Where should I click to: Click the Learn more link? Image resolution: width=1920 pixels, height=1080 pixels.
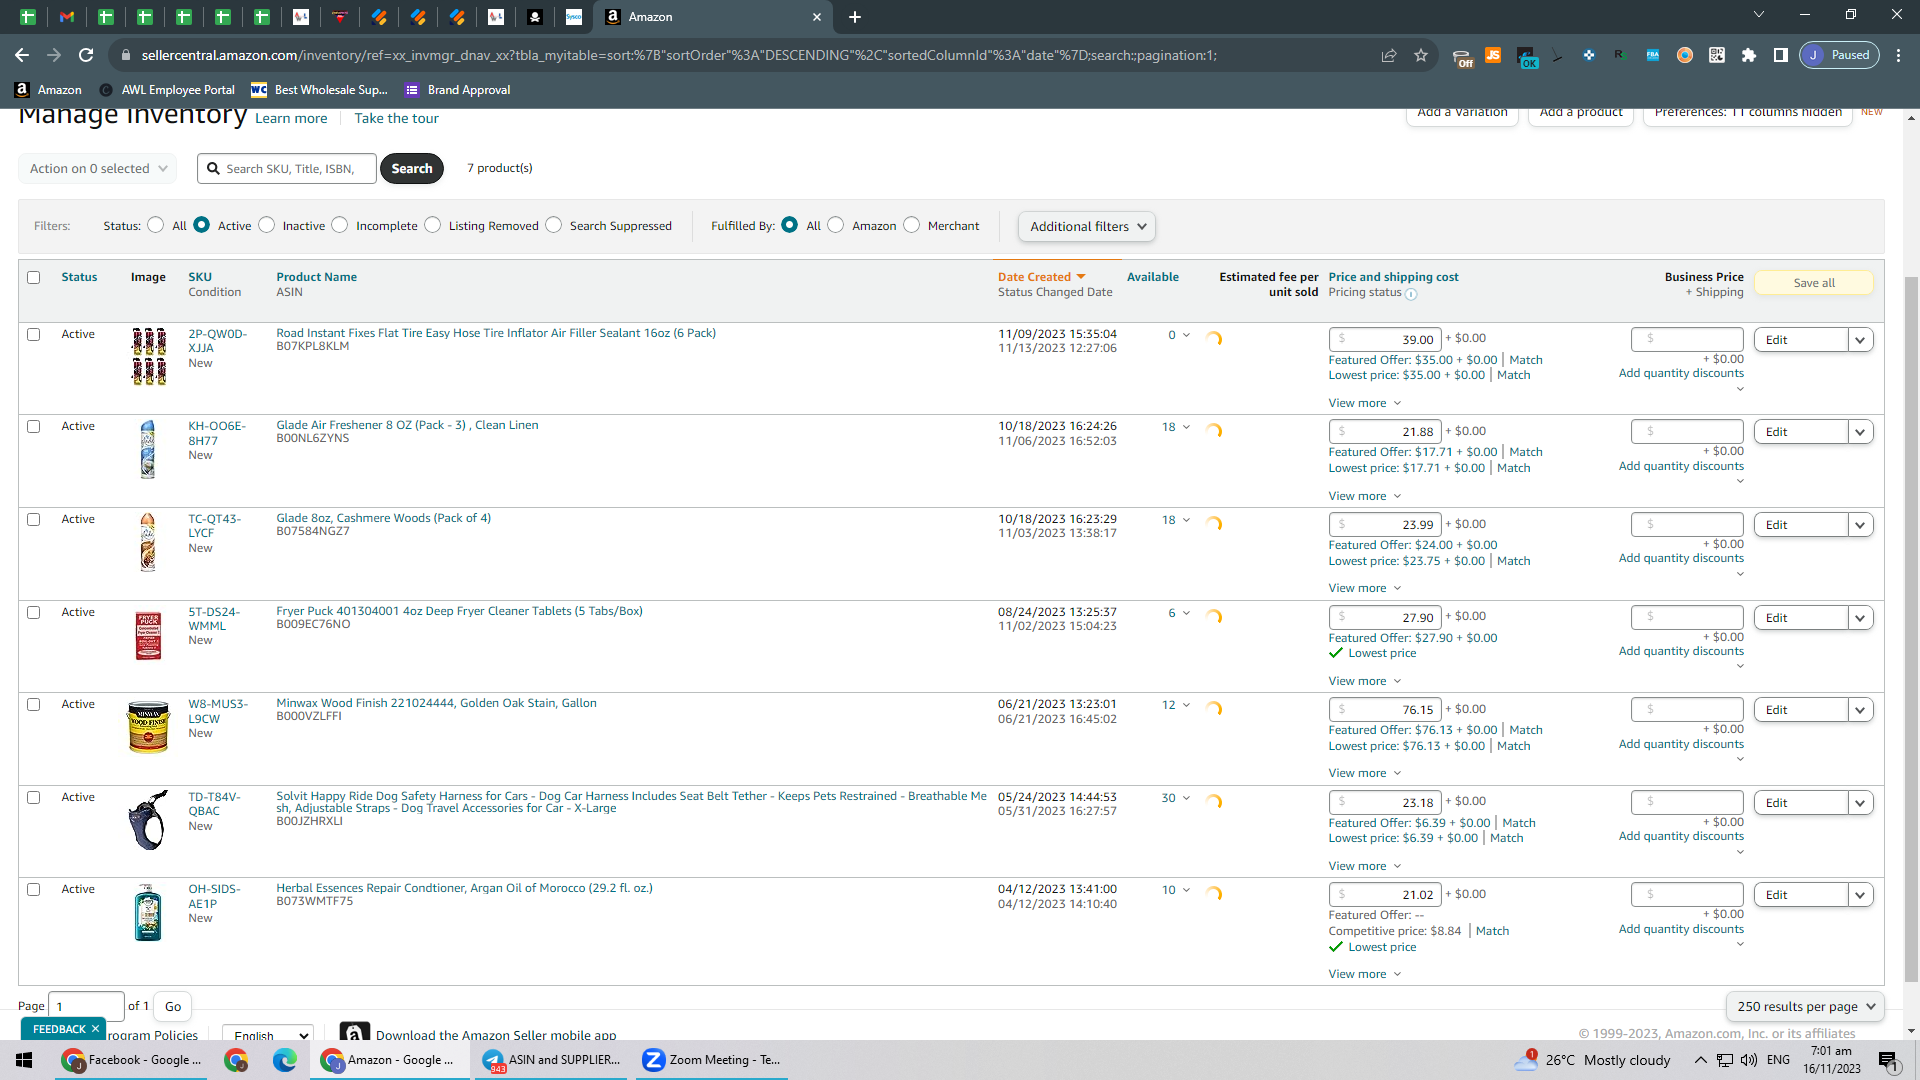coord(291,119)
